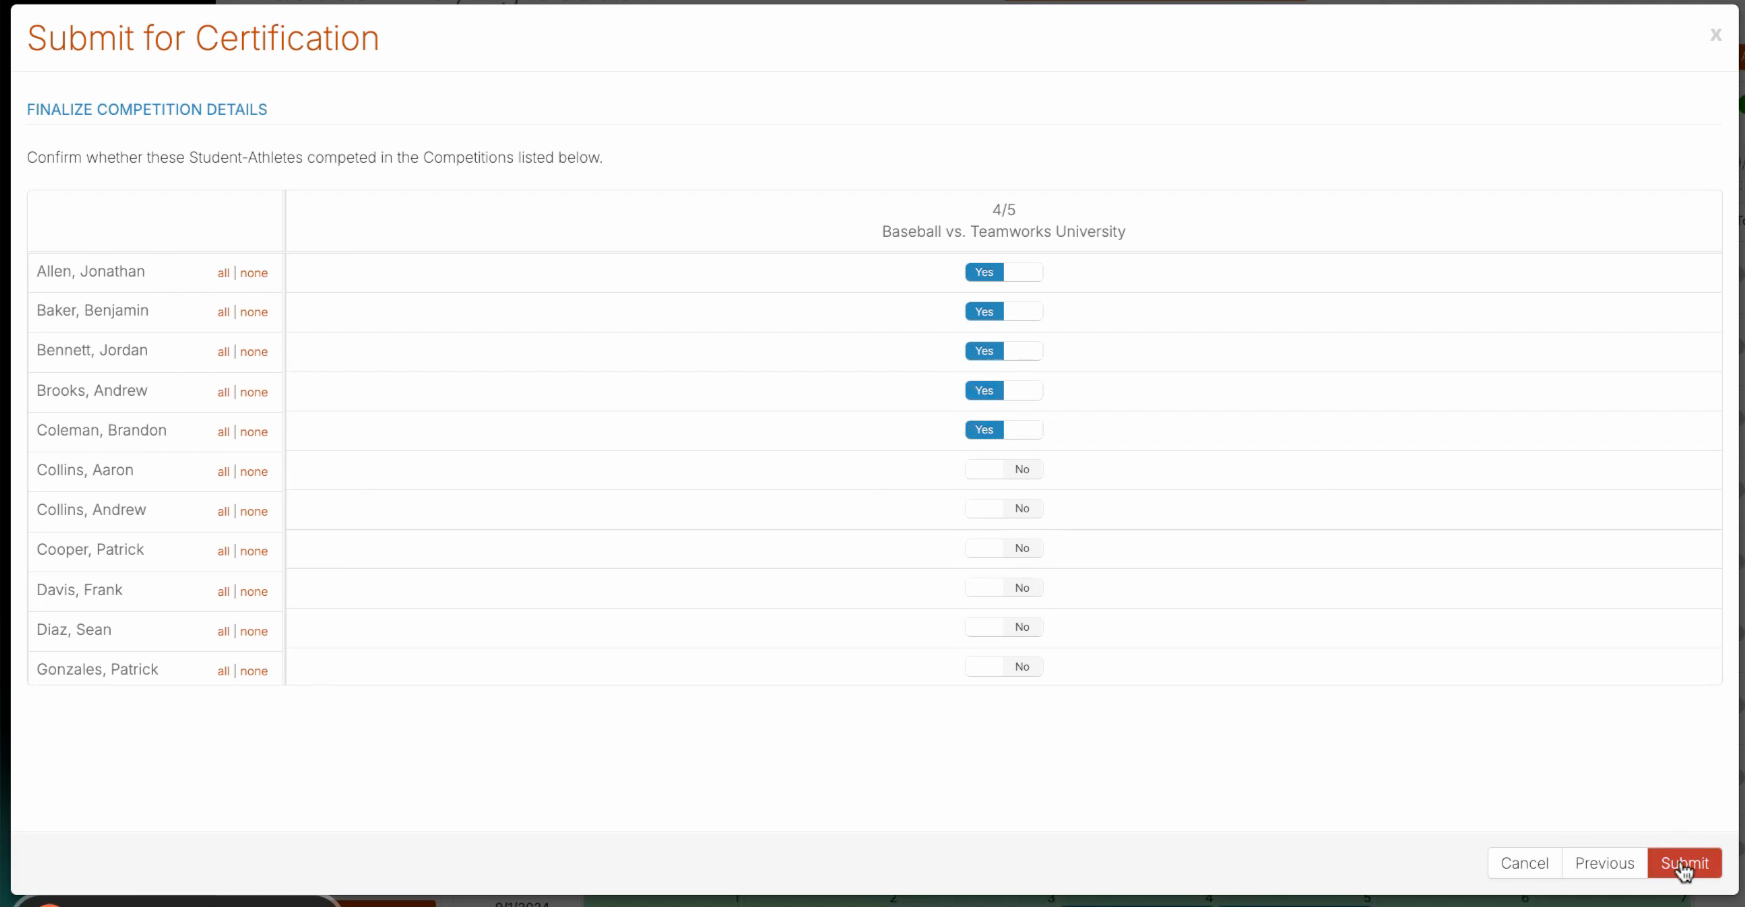Select 'all' for Brooks, Andrew
The width and height of the screenshot is (1745, 907).
[223, 392]
